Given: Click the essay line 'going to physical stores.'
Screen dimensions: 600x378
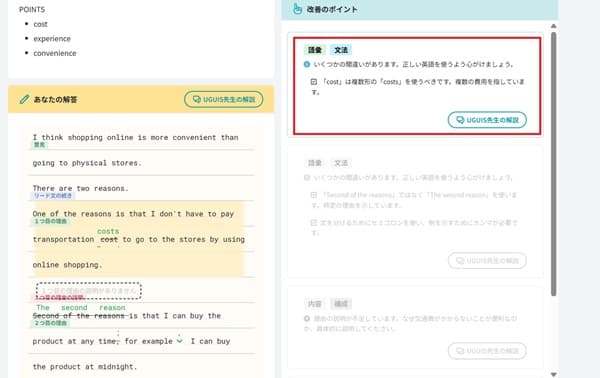Looking at the screenshot, I should 87,163.
